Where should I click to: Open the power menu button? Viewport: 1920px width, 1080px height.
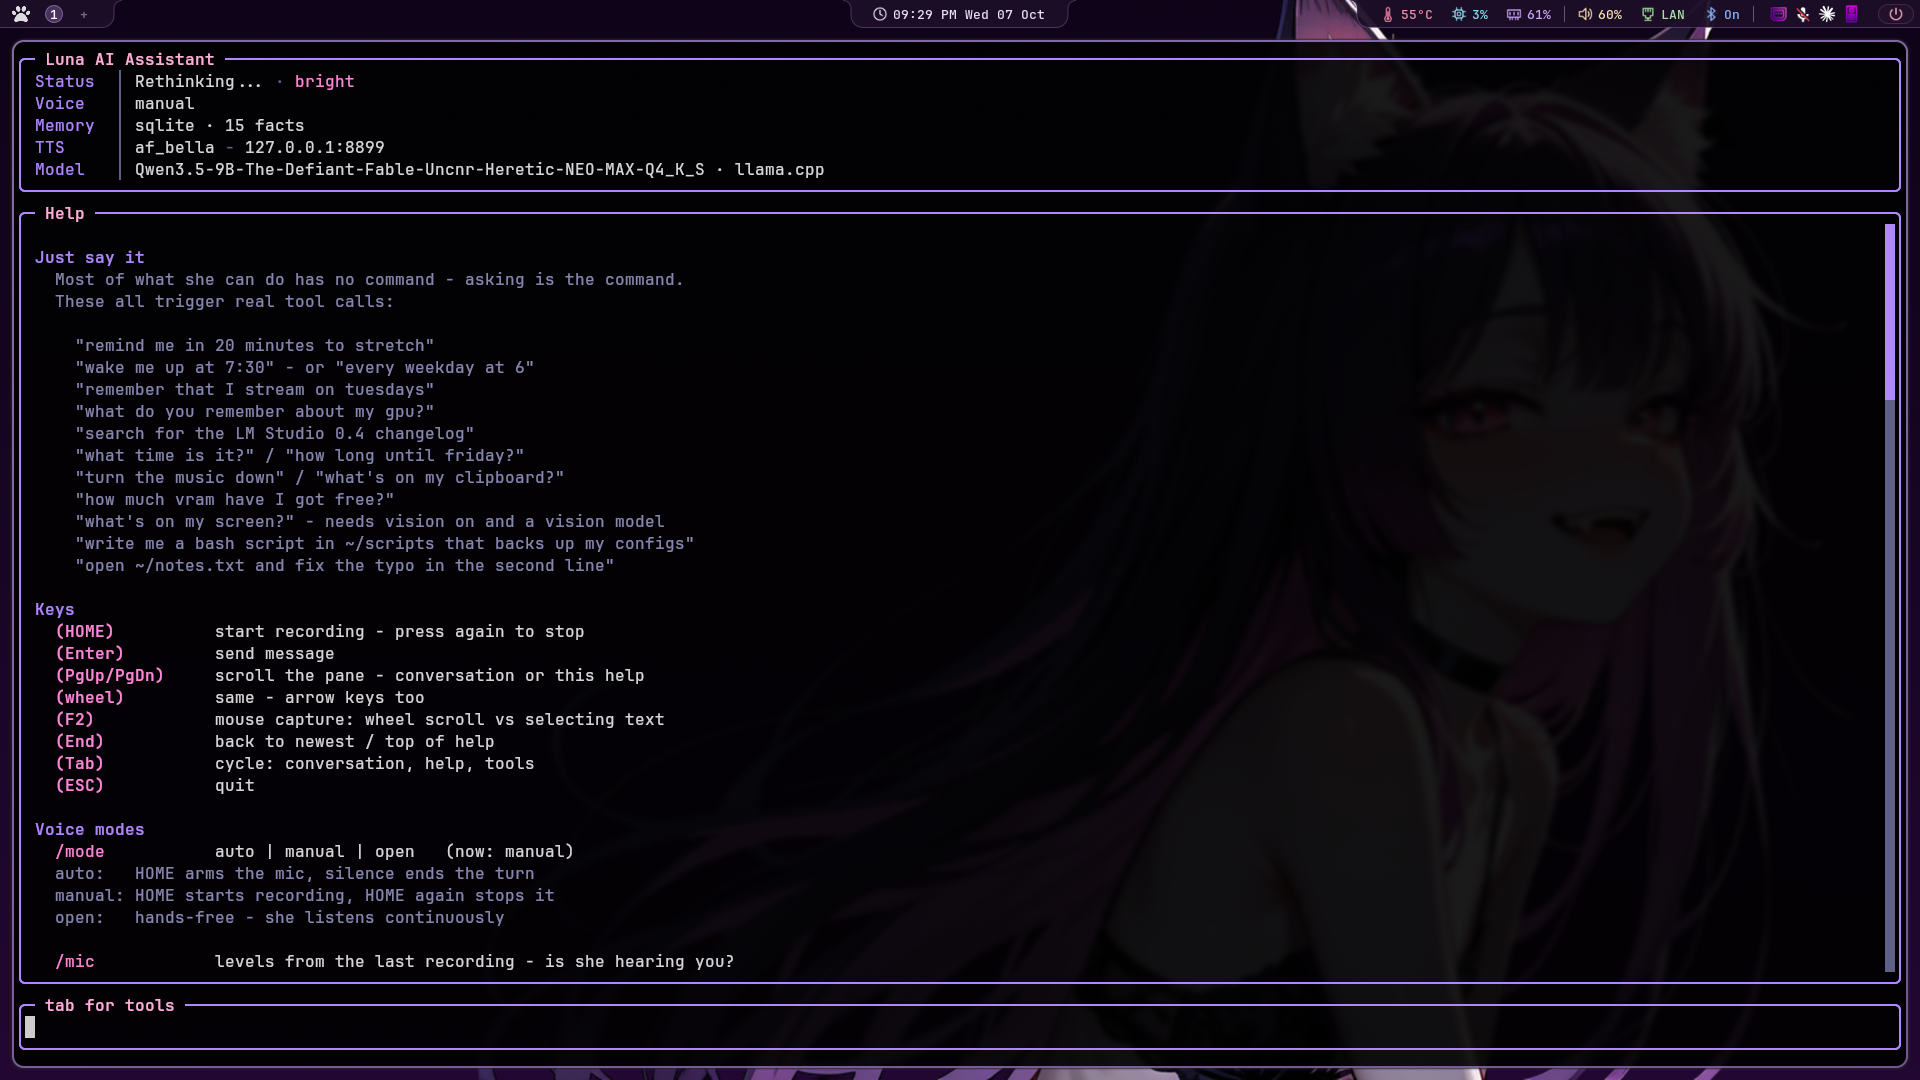click(x=1896, y=14)
